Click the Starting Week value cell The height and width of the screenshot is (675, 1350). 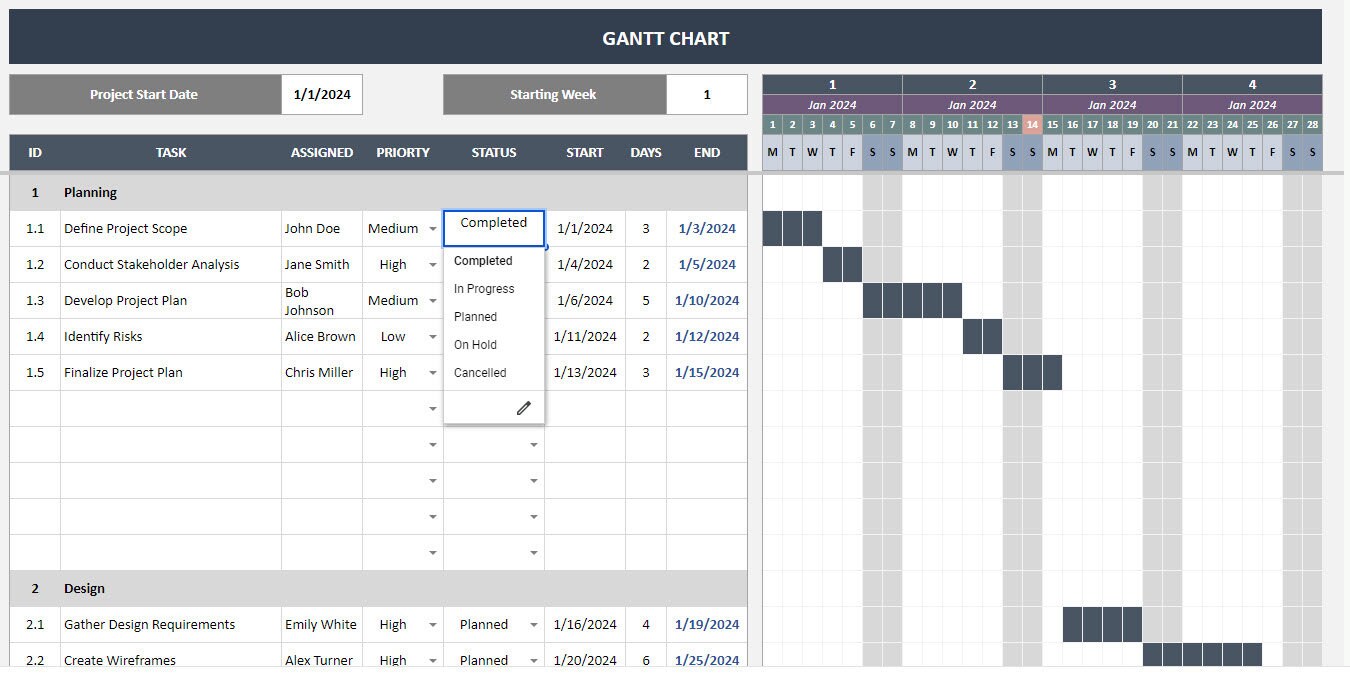pyautogui.click(x=707, y=95)
